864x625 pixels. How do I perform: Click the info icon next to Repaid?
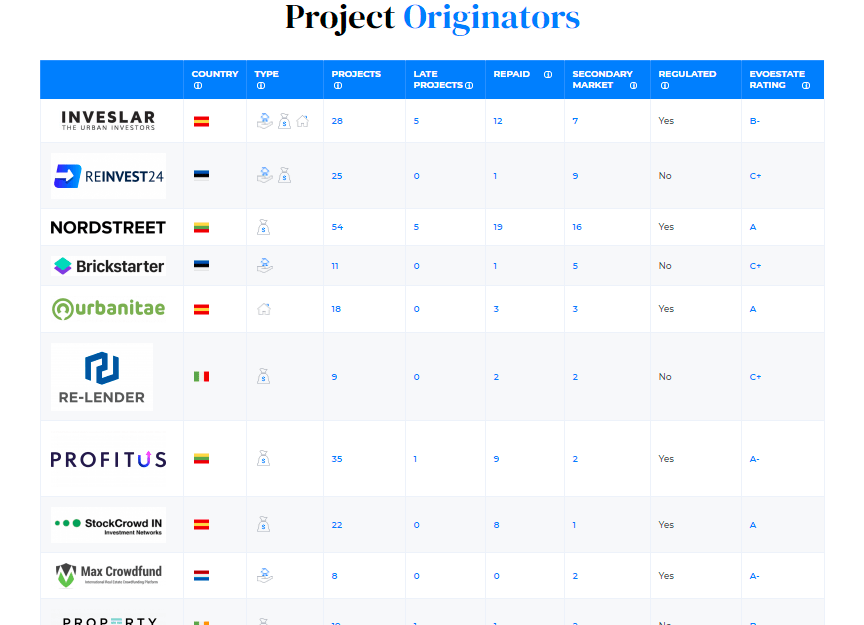pos(548,74)
